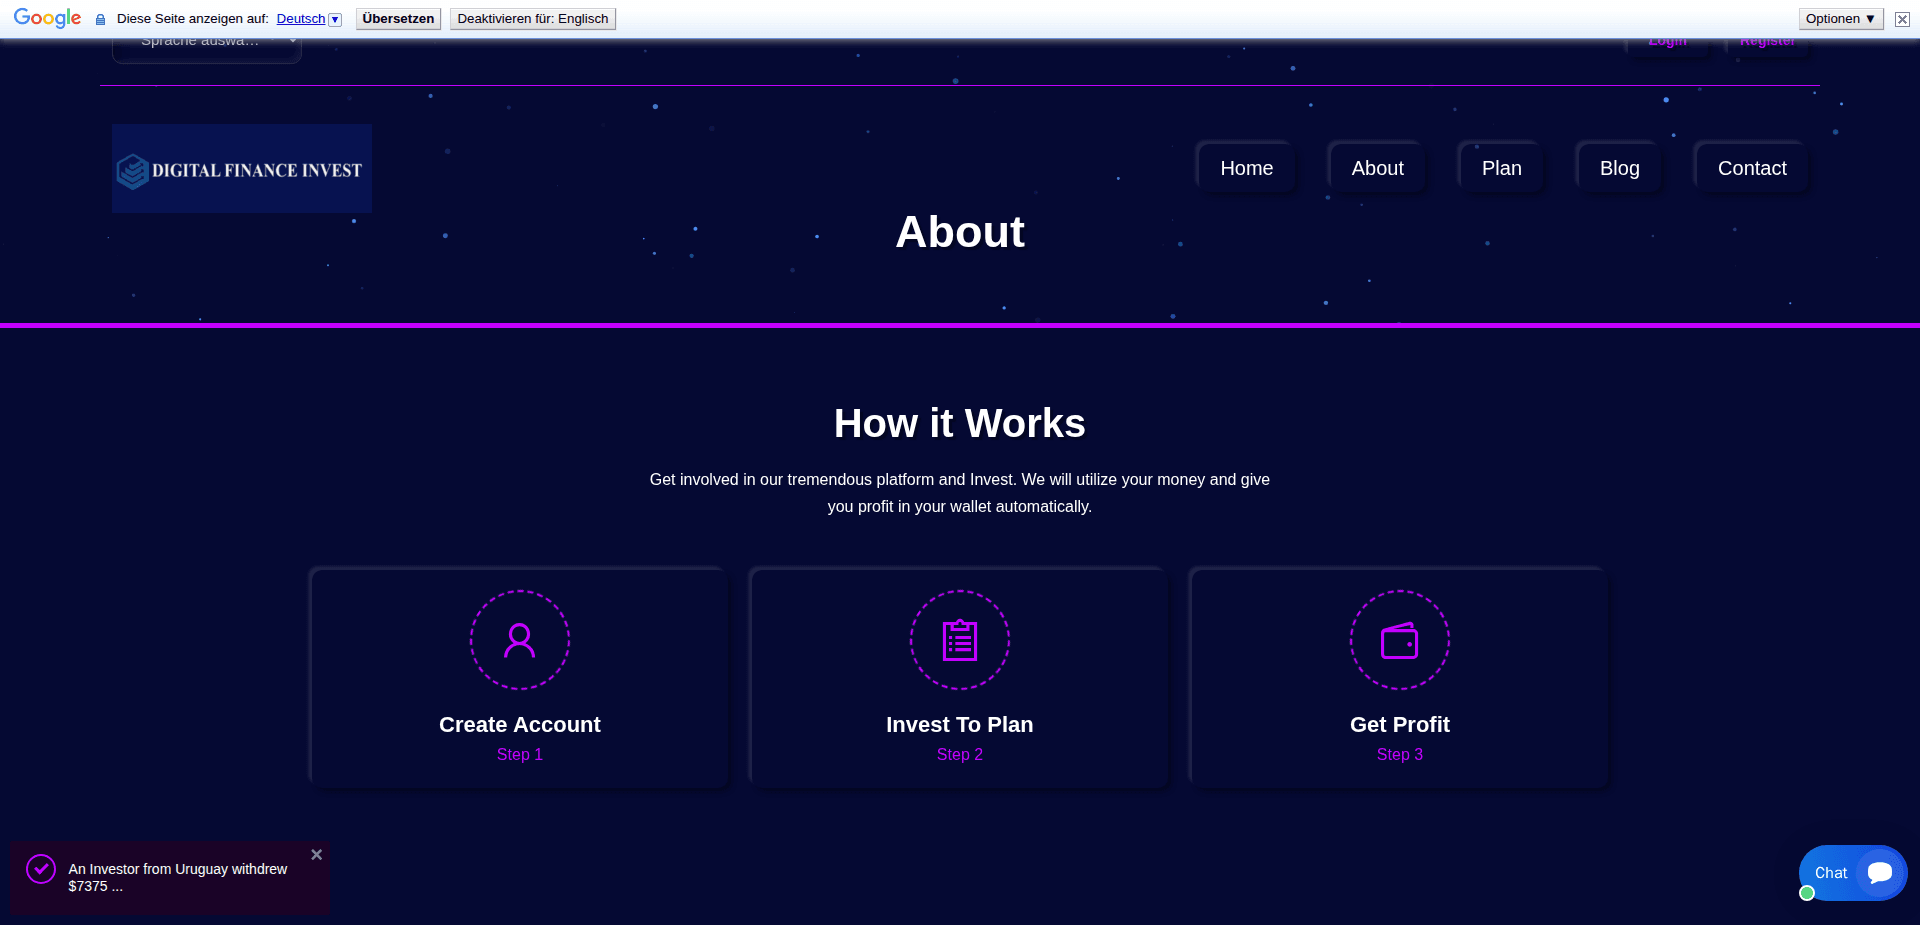
Task: Open the Contact page
Action: click(1751, 167)
